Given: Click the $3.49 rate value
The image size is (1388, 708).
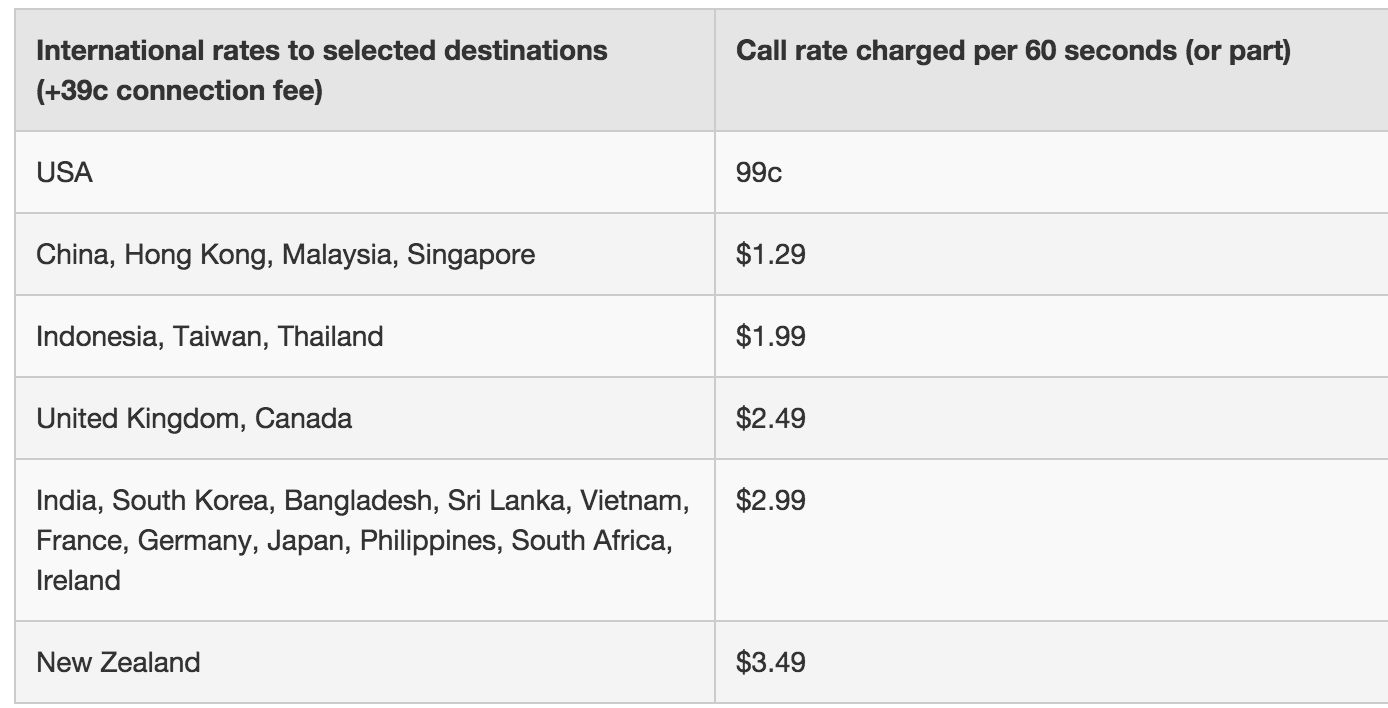Looking at the screenshot, I should (770, 662).
